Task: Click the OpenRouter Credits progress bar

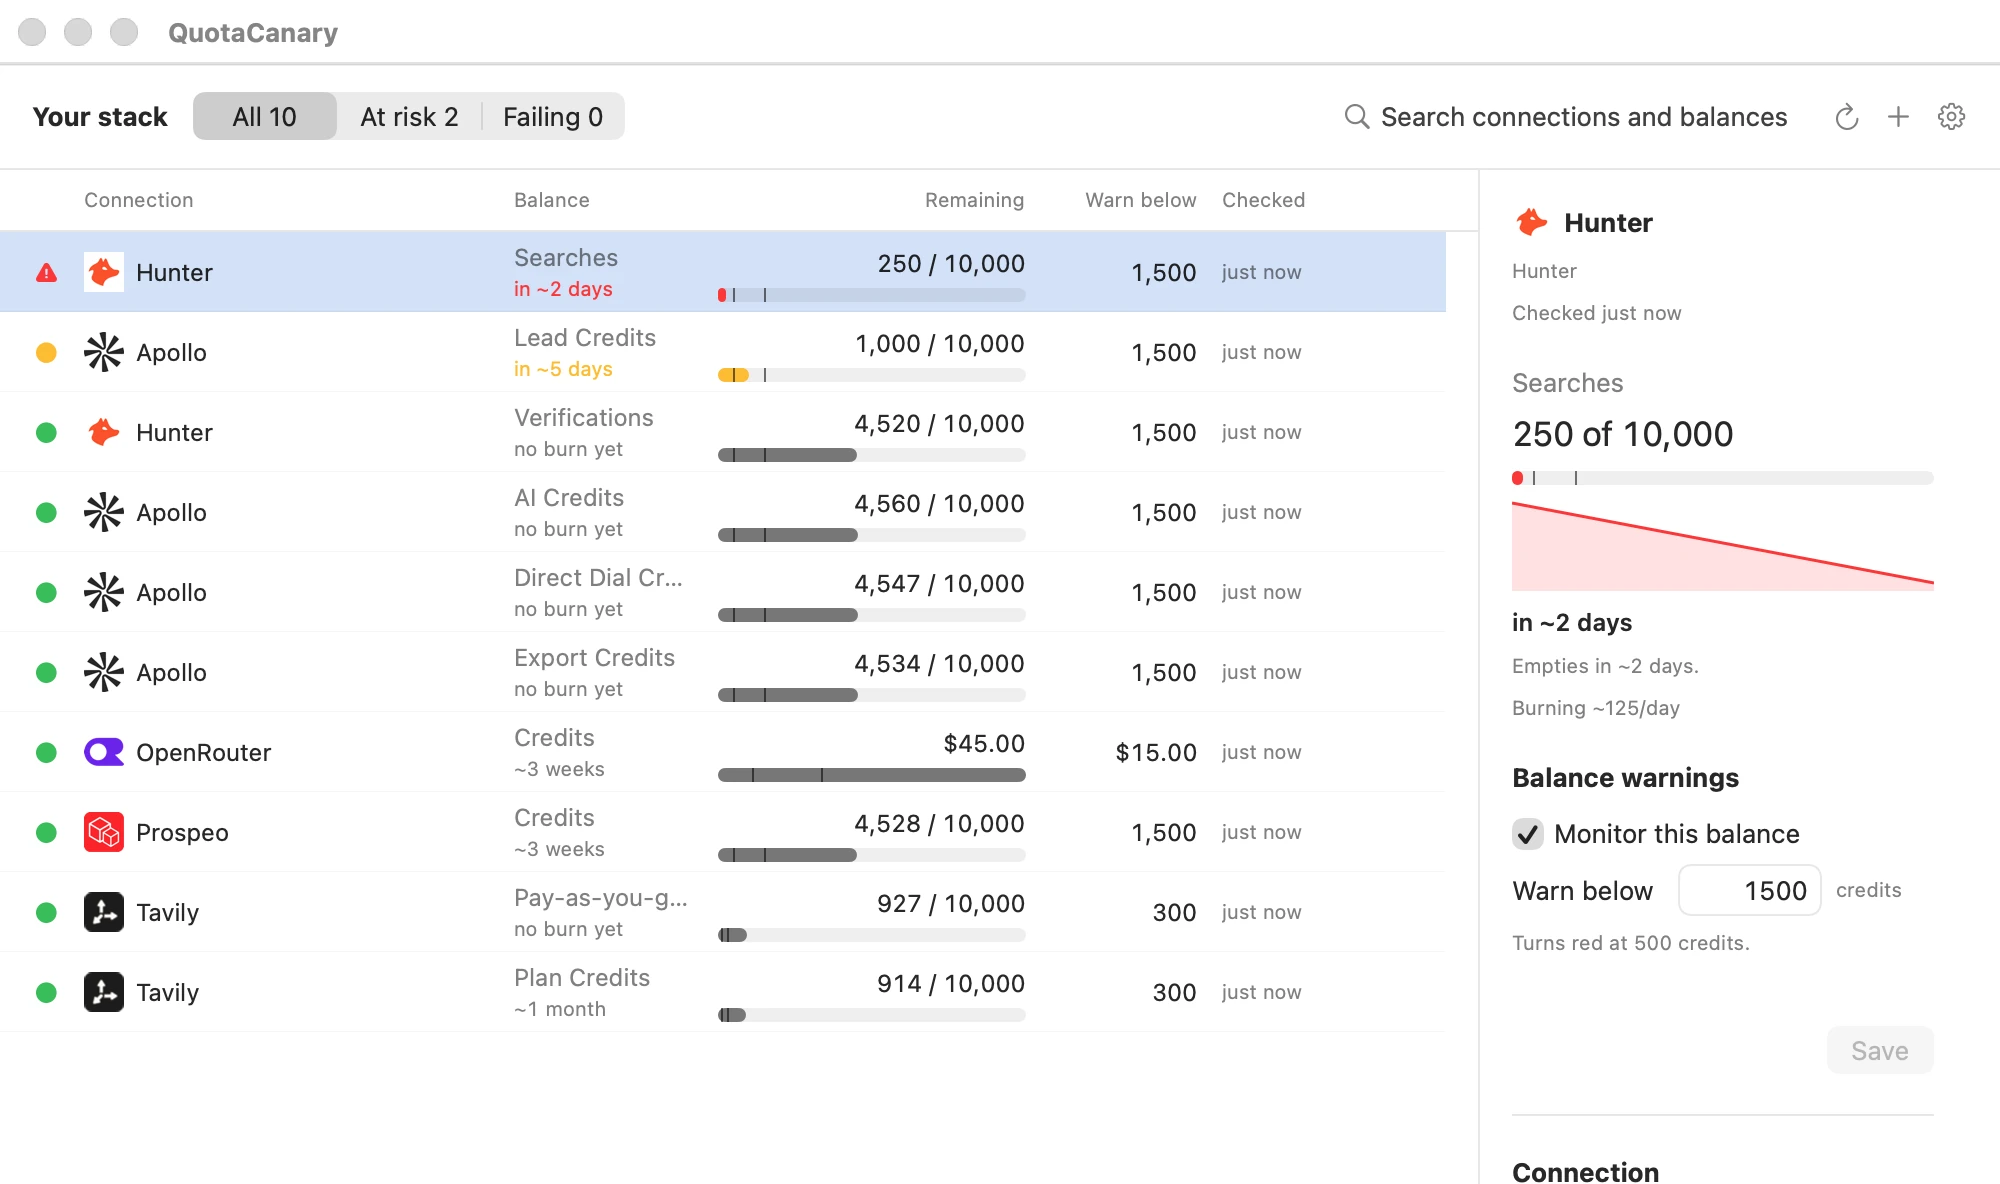Action: pyautogui.click(x=872, y=775)
